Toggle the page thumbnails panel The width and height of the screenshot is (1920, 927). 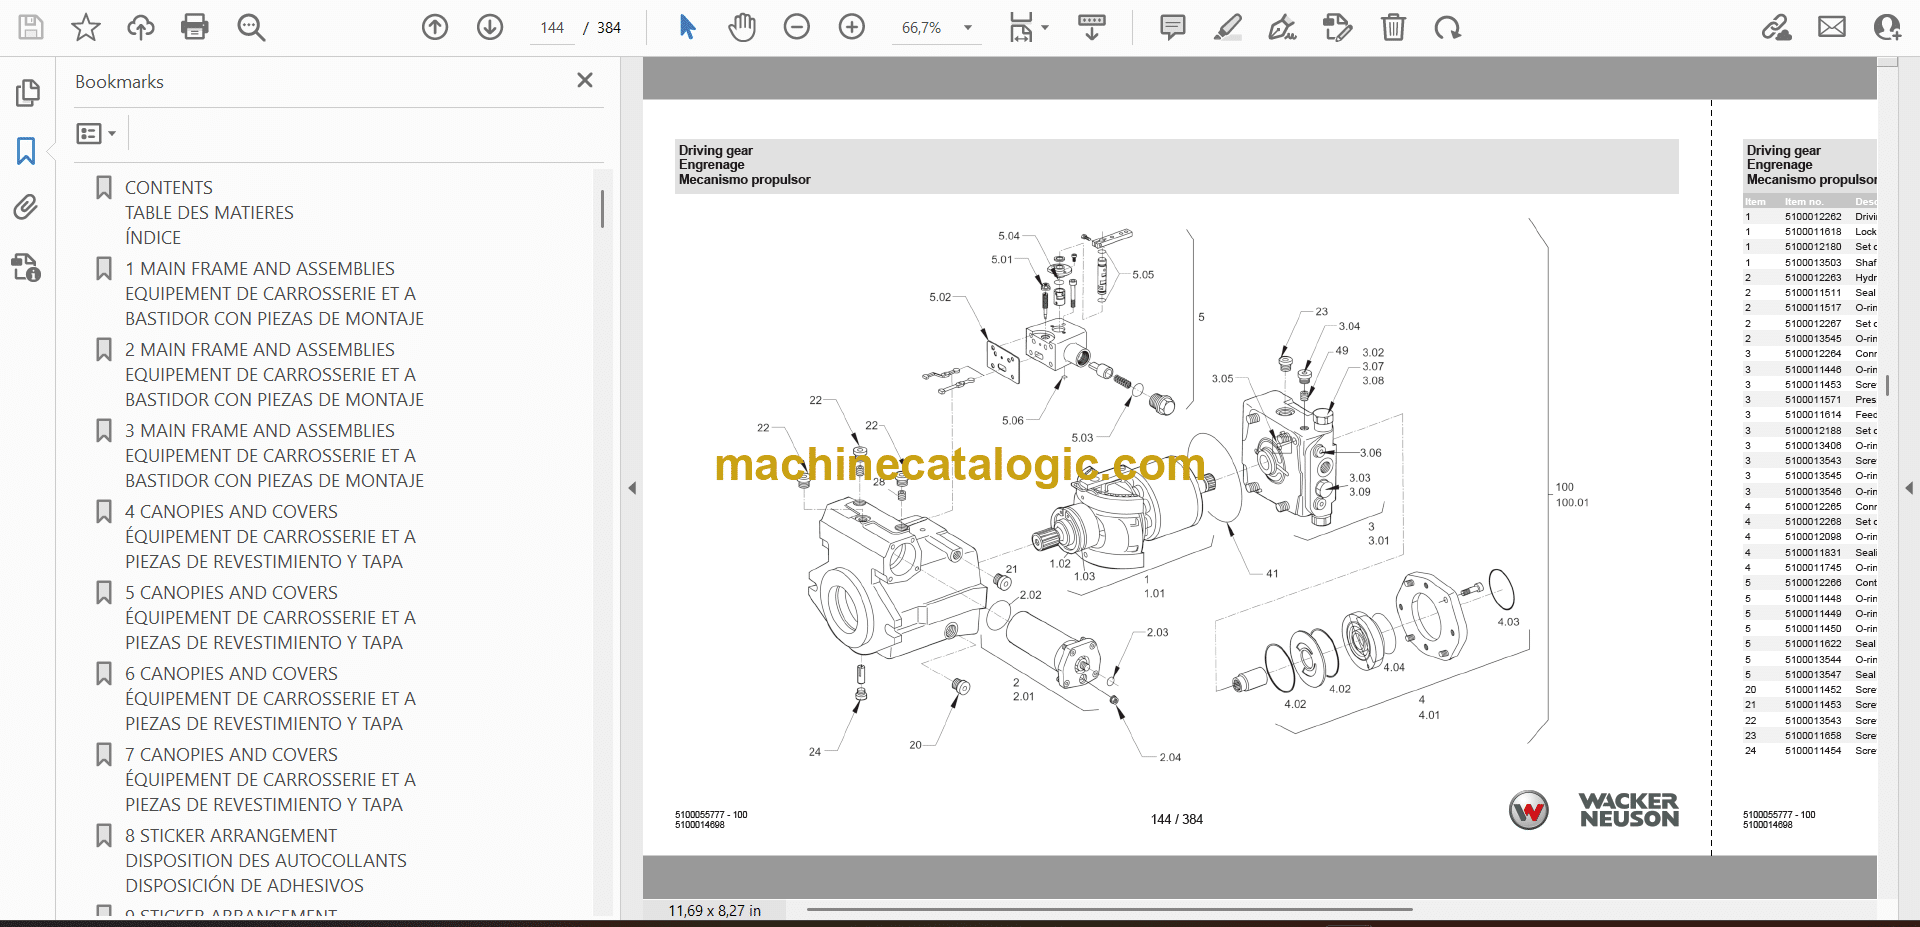(27, 93)
